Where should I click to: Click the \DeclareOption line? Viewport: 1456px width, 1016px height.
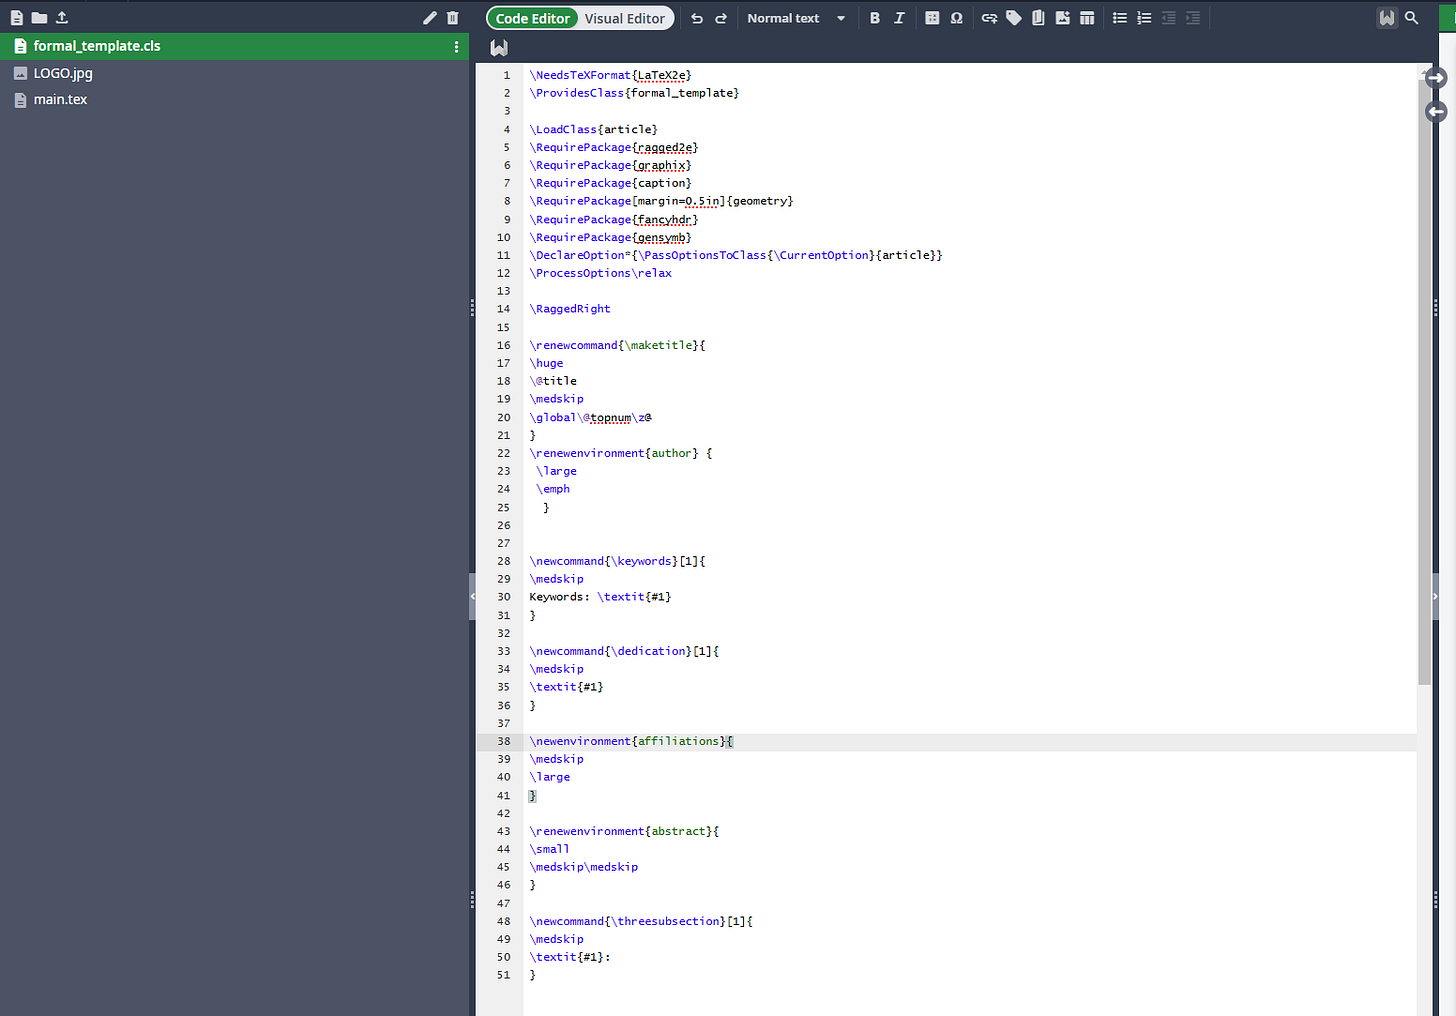pyautogui.click(x=736, y=255)
